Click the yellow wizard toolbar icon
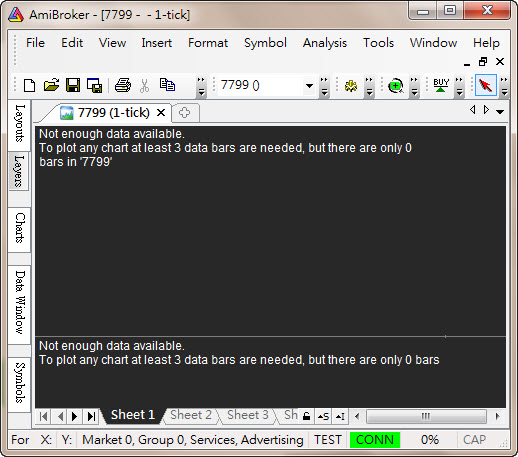 351,86
